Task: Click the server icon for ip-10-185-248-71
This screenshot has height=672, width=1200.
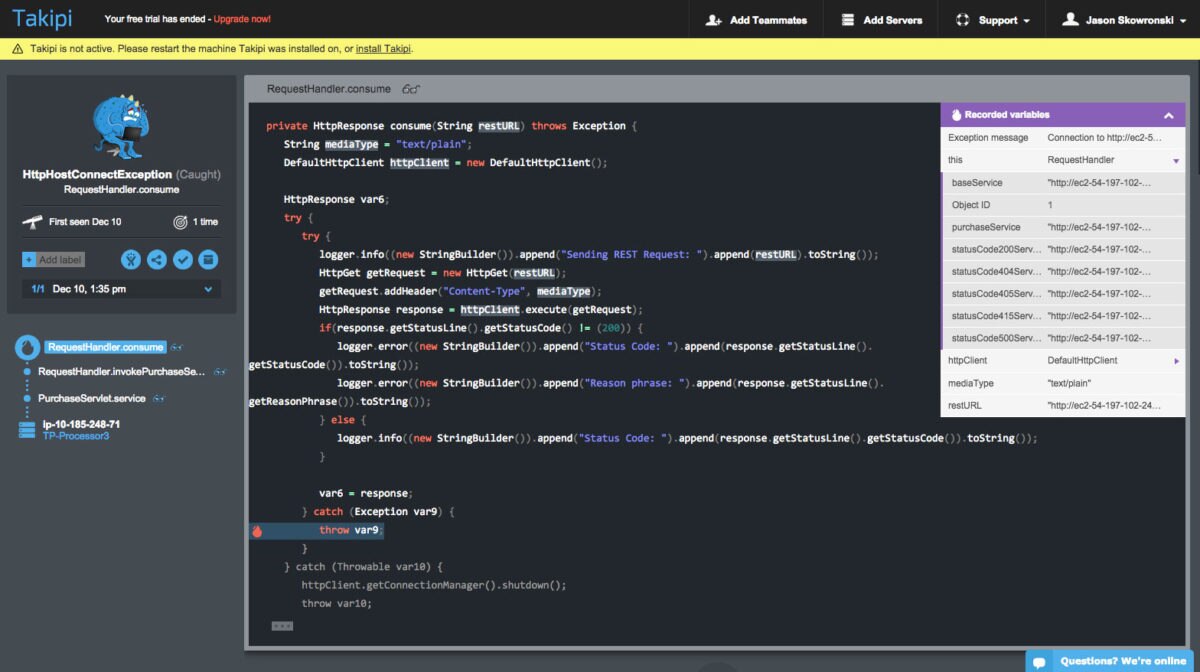Action: 25,426
